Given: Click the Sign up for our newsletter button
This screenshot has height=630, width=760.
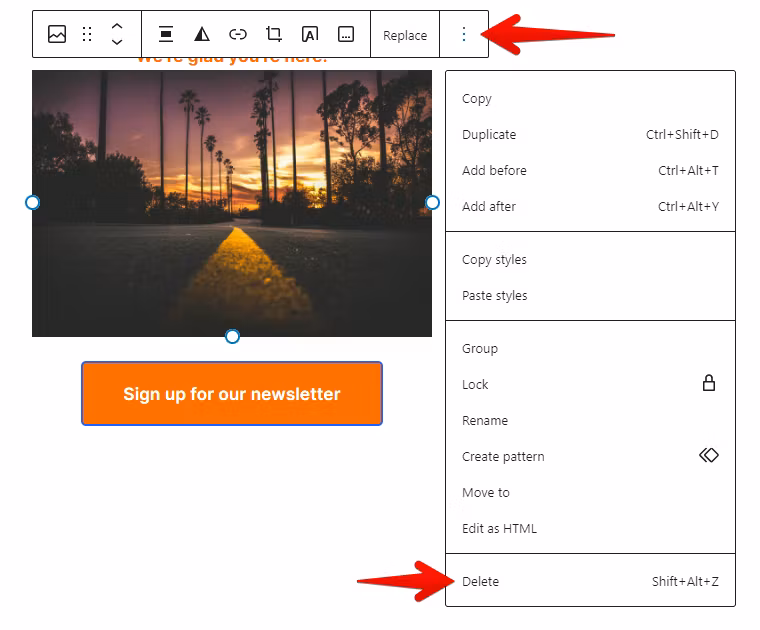Looking at the screenshot, I should [232, 394].
